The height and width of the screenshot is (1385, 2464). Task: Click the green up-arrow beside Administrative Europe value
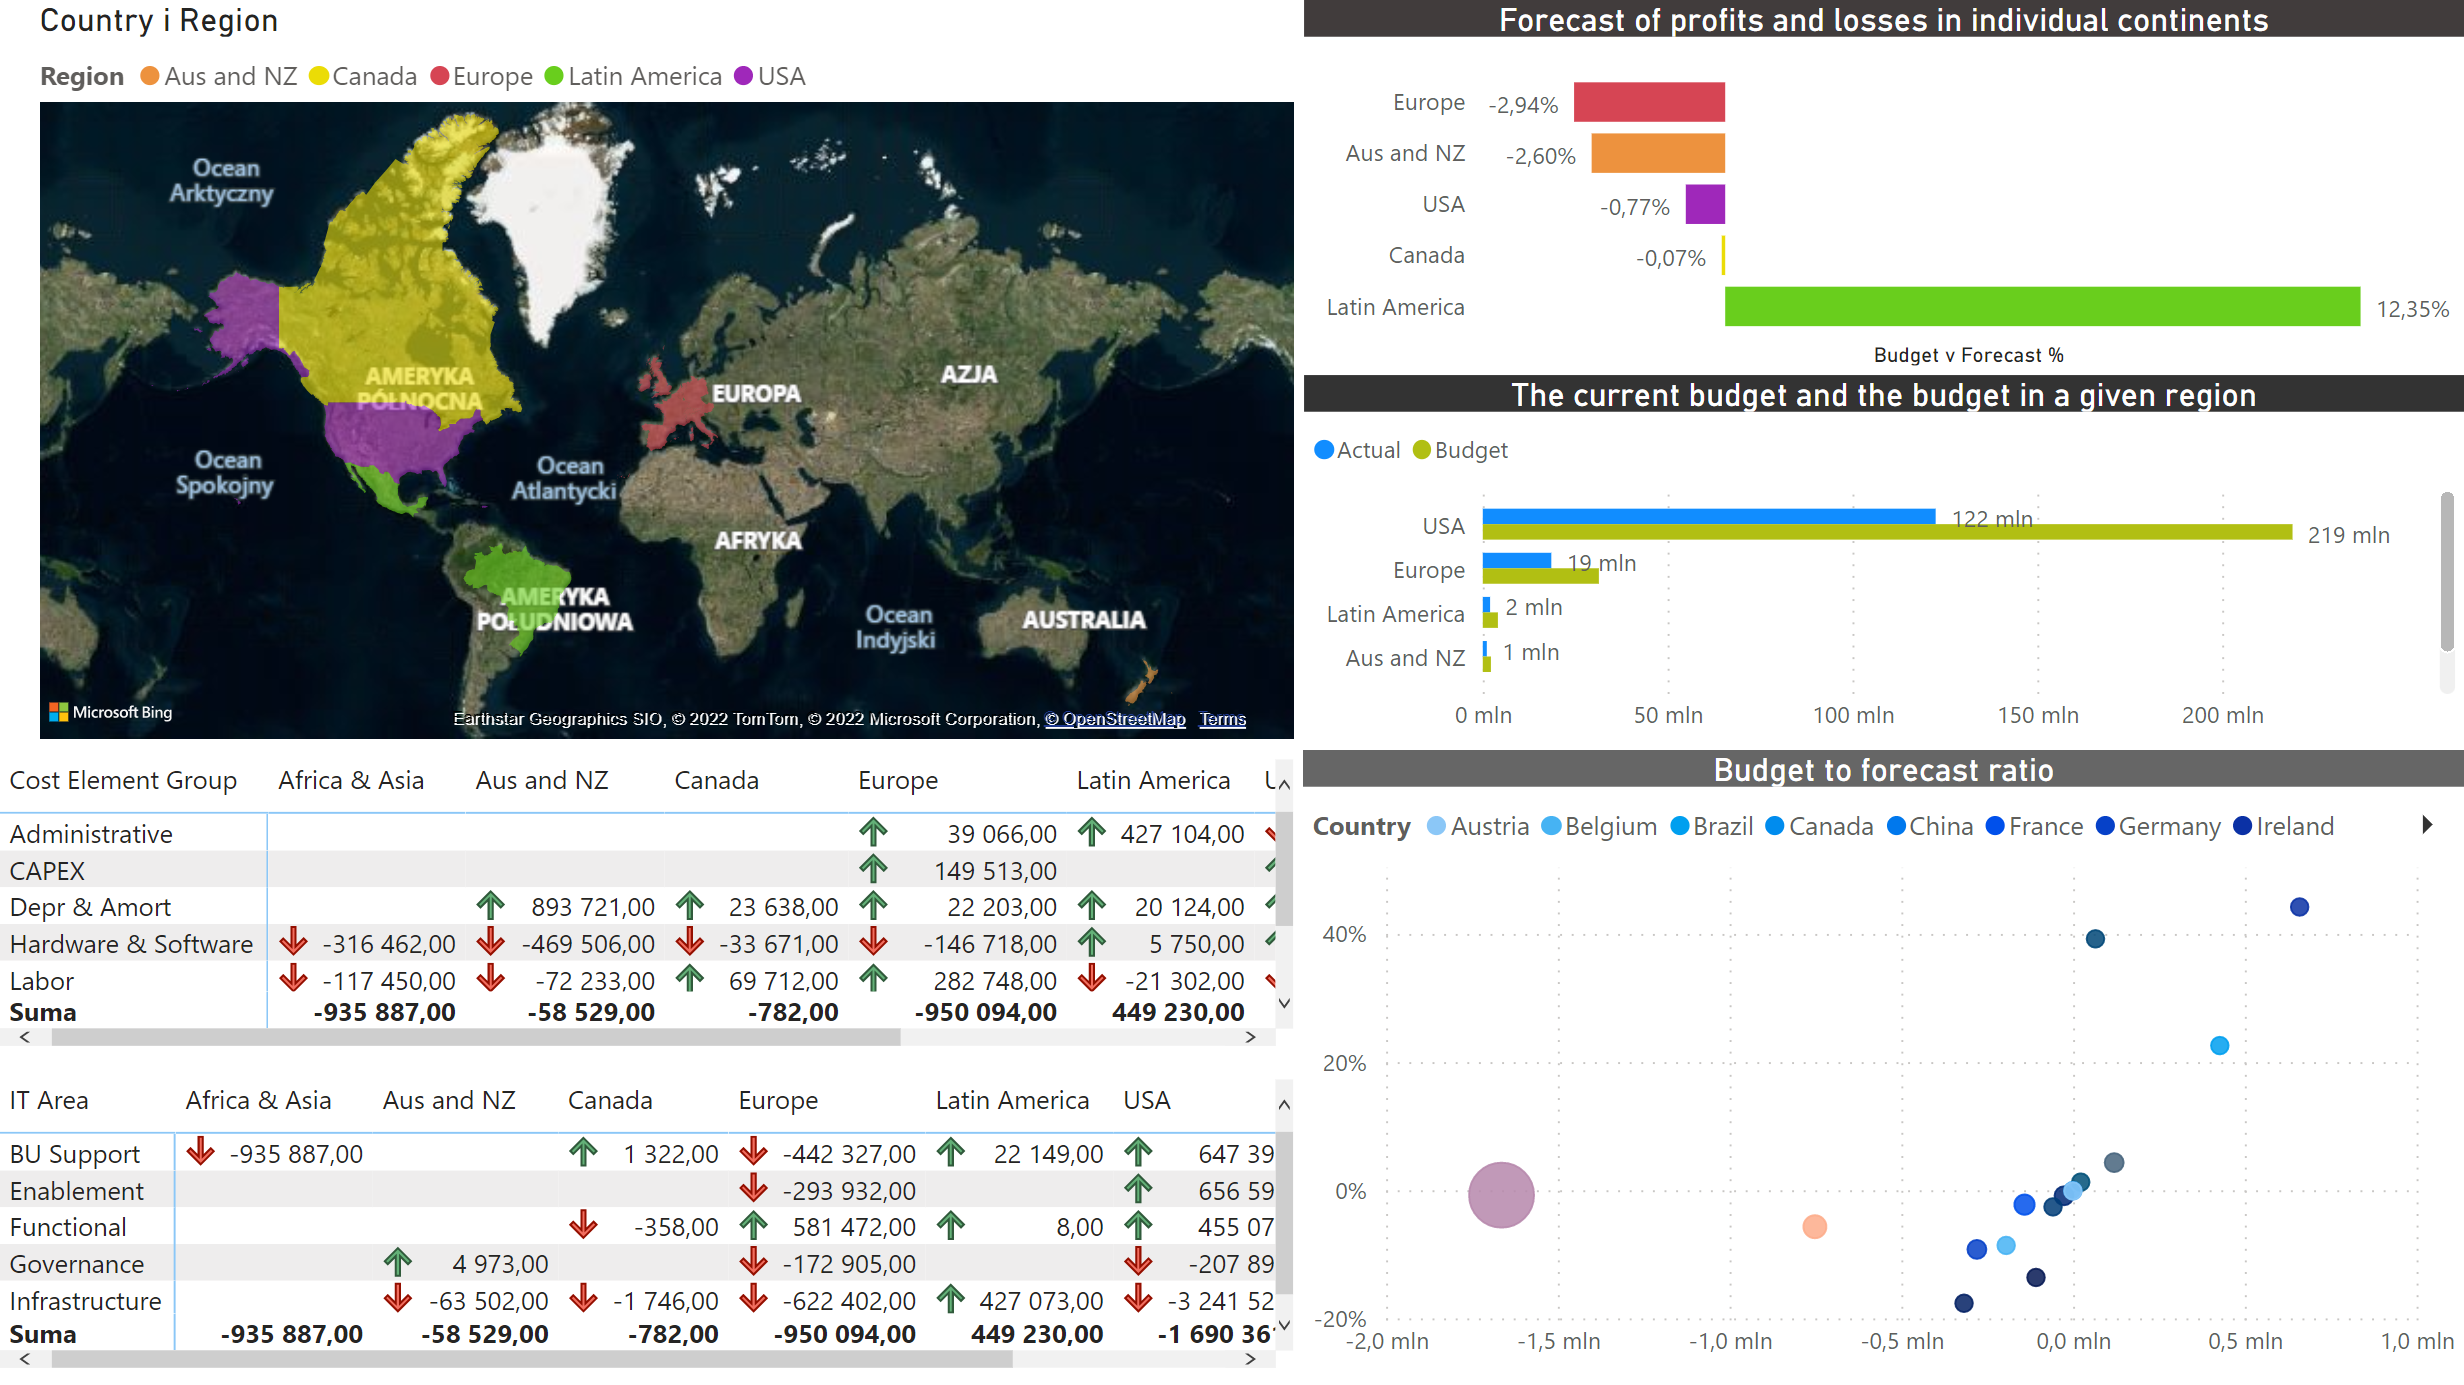click(x=873, y=833)
